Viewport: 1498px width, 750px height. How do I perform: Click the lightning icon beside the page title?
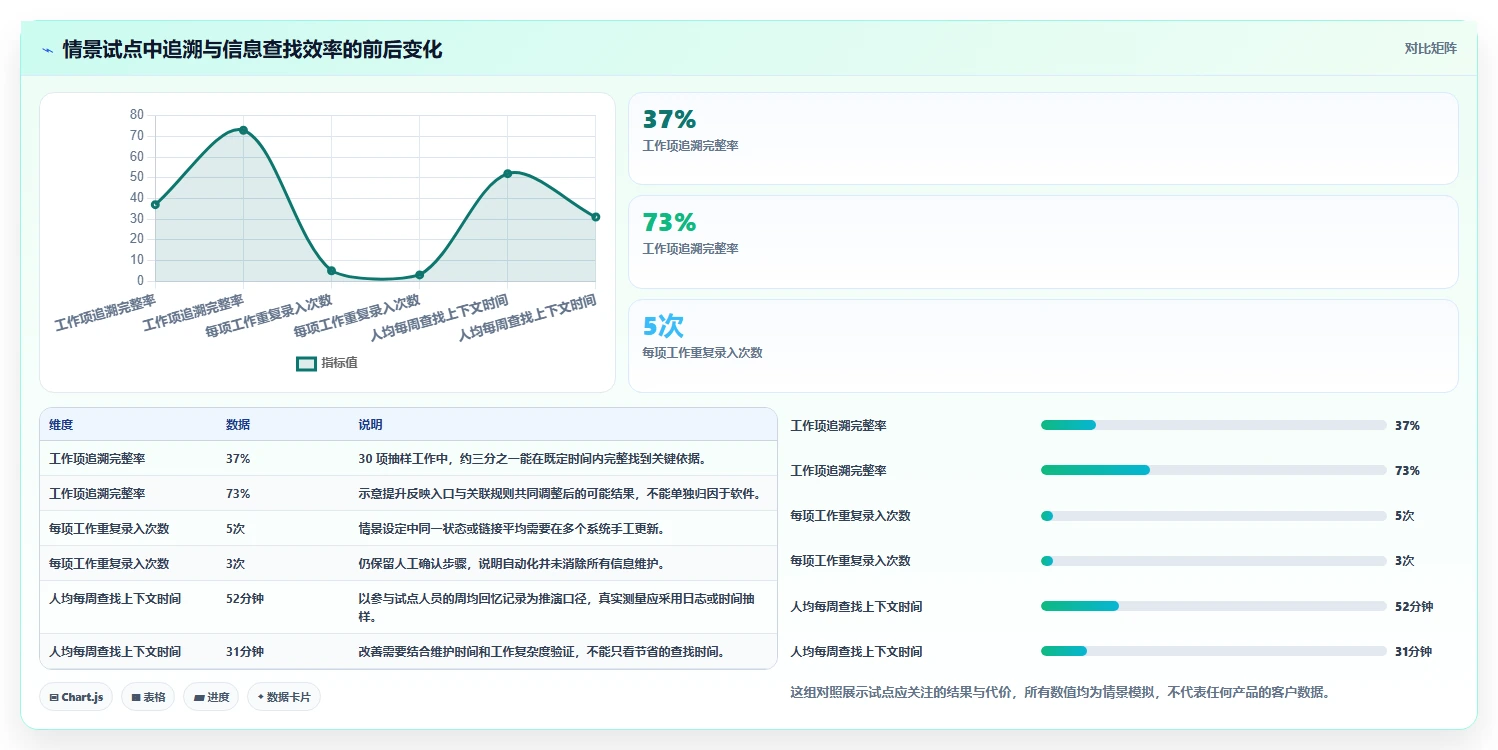47,50
